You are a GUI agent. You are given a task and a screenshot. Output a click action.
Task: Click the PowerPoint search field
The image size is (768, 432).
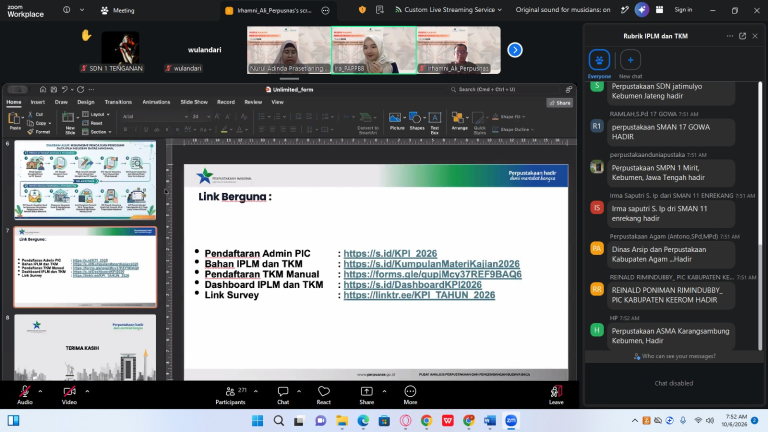tap(504, 89)
